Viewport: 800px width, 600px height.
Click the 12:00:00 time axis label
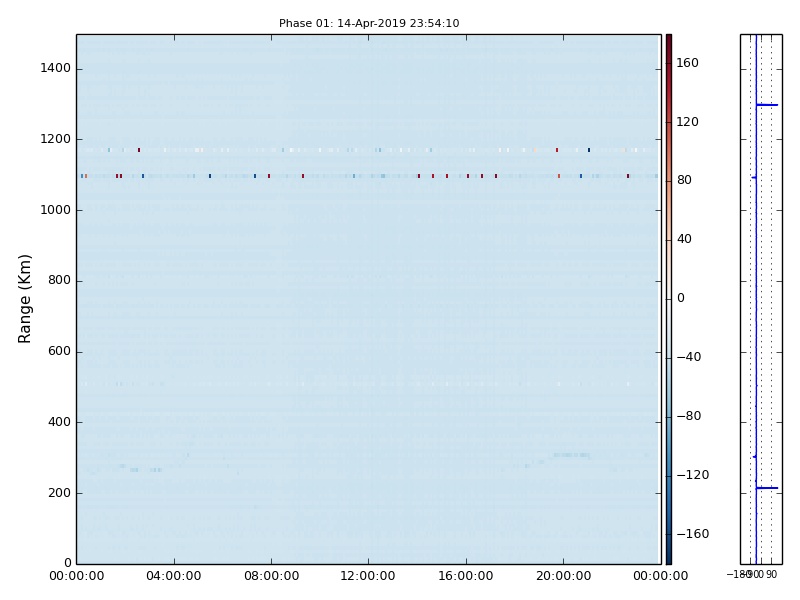coord(368,576)
